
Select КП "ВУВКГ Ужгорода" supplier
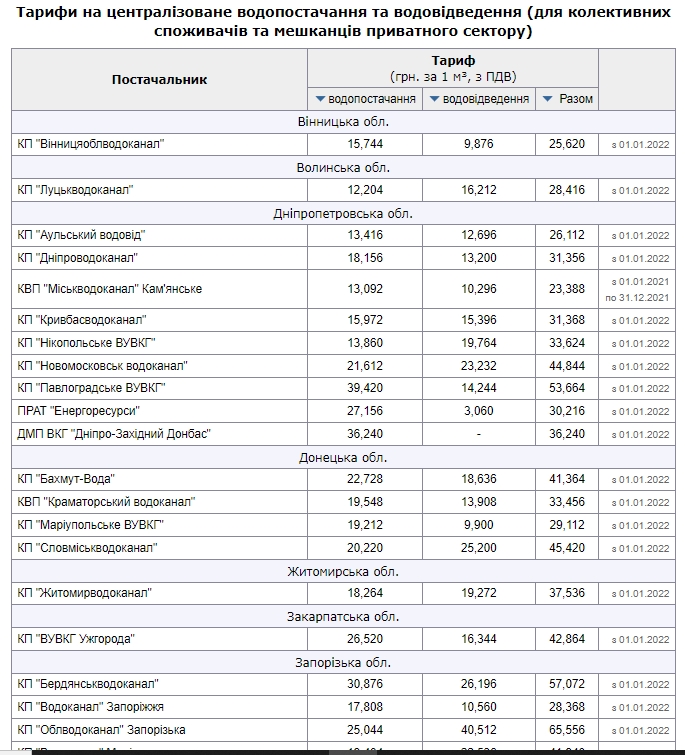tap(75, 639)
